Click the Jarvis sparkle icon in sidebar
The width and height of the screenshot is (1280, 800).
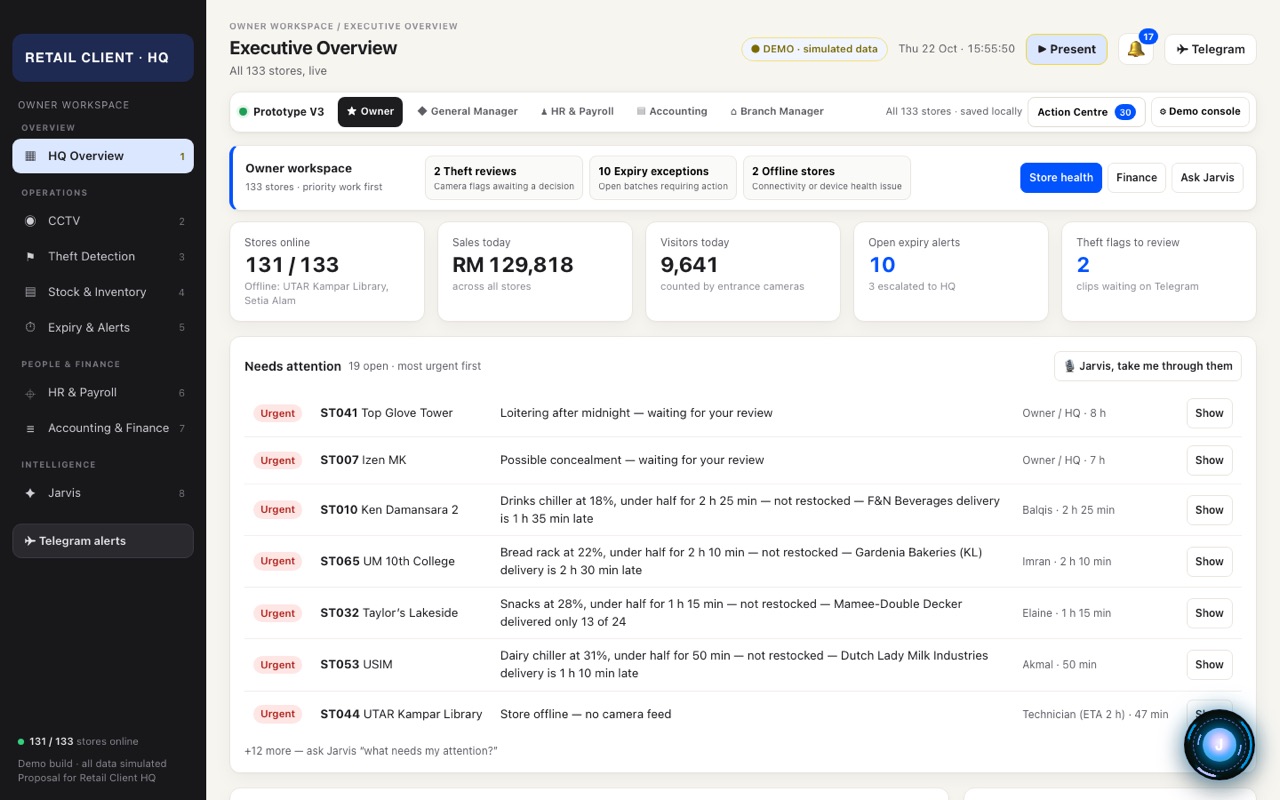pyautogui.click(x=30, y=493)
